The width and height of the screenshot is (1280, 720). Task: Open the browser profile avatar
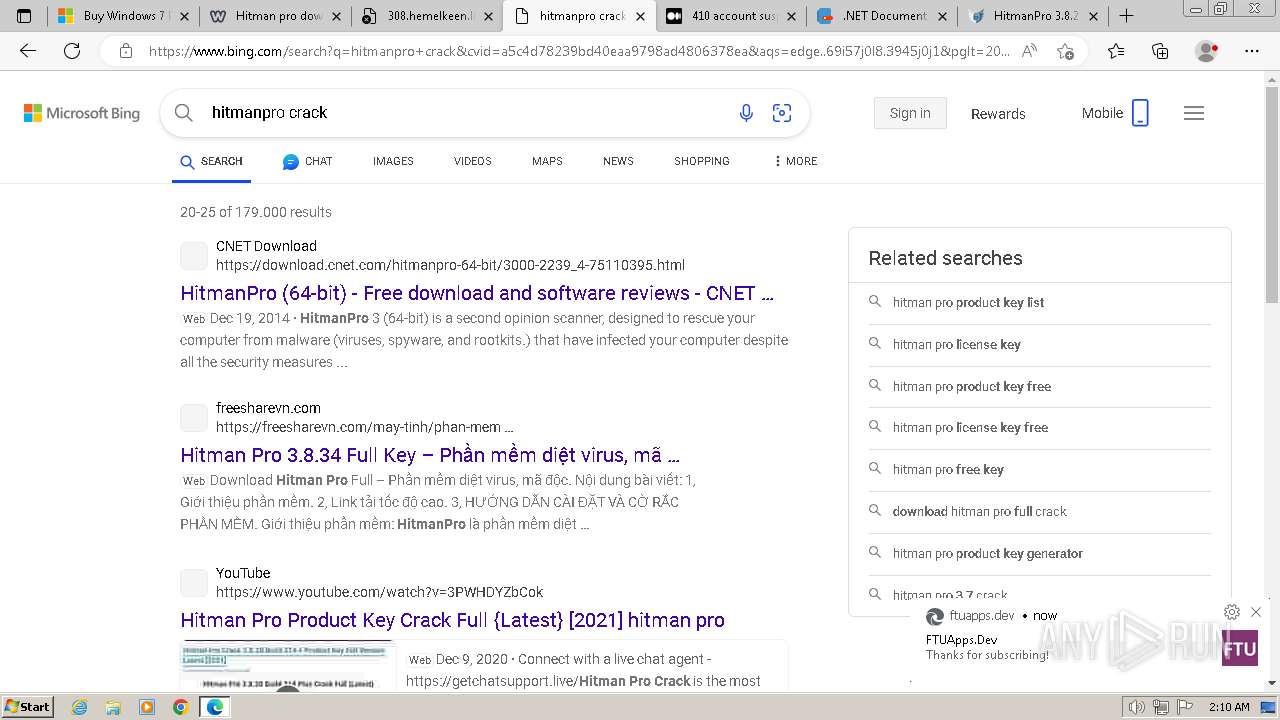pos(1207,51)
